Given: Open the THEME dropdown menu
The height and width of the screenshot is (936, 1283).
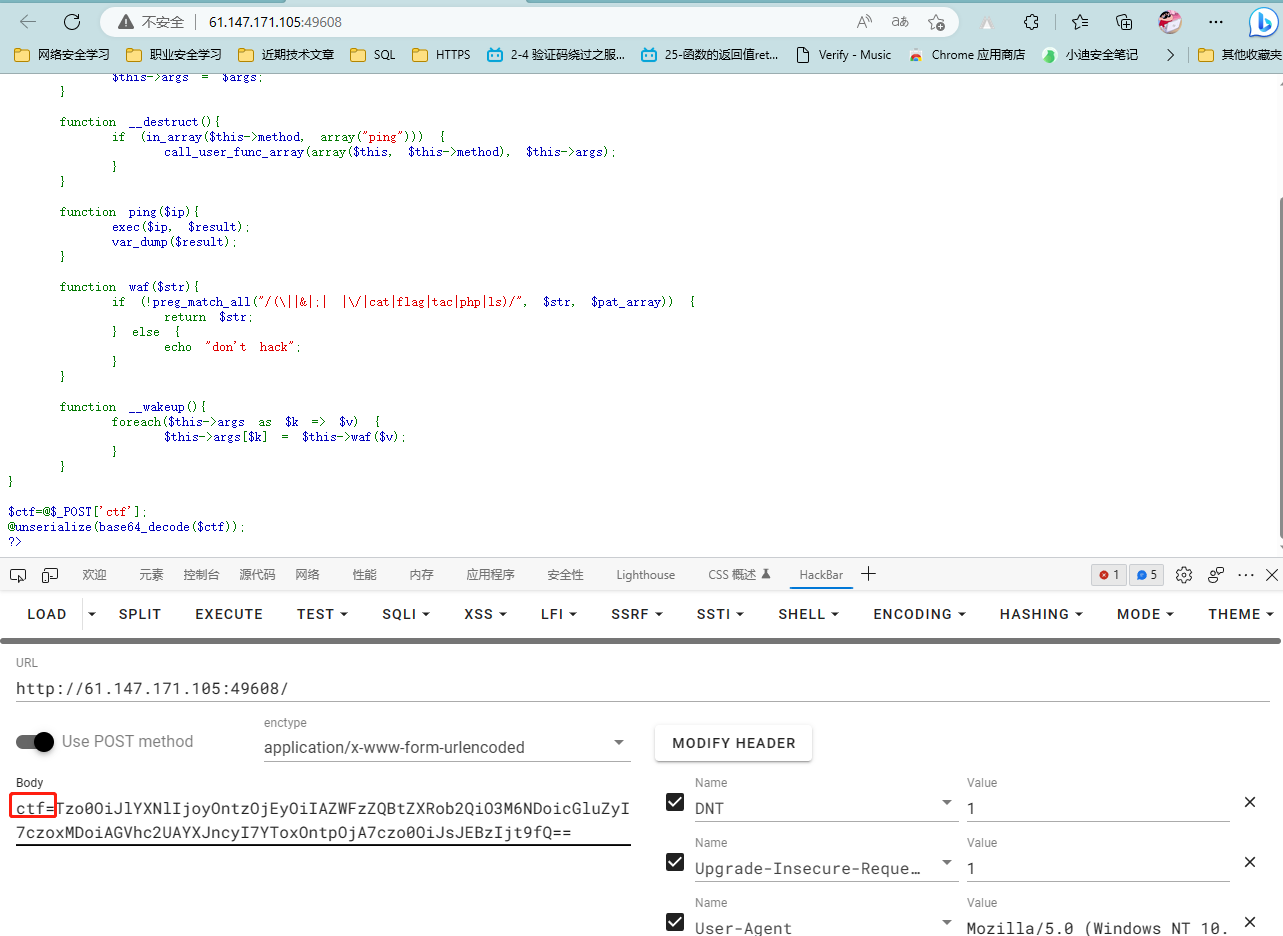Looking at the screenshot, I should pyautogui.click(x=1240, y=614).
